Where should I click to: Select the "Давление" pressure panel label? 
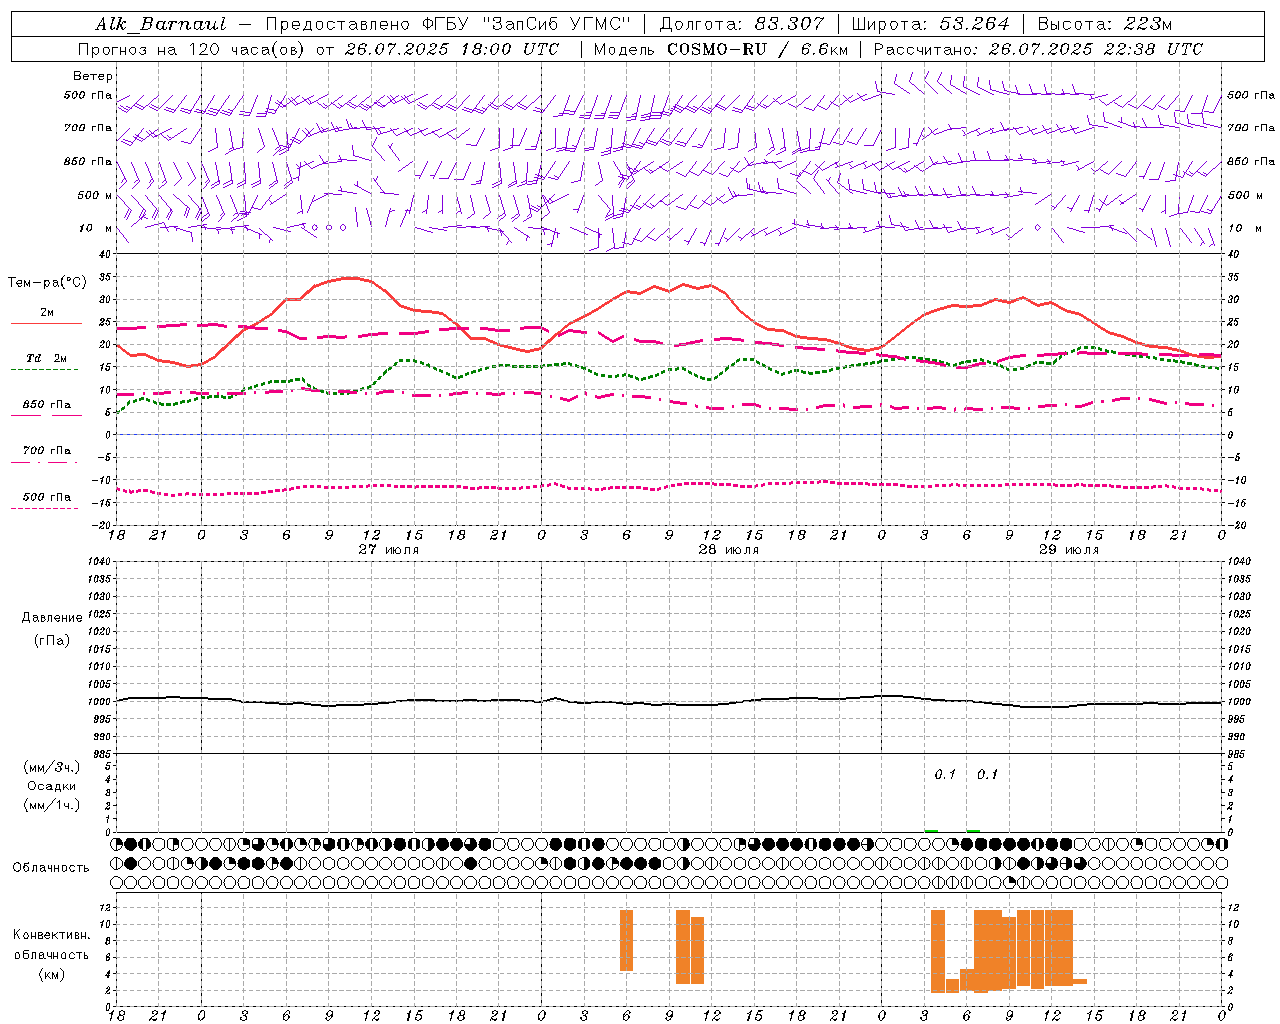52,618
